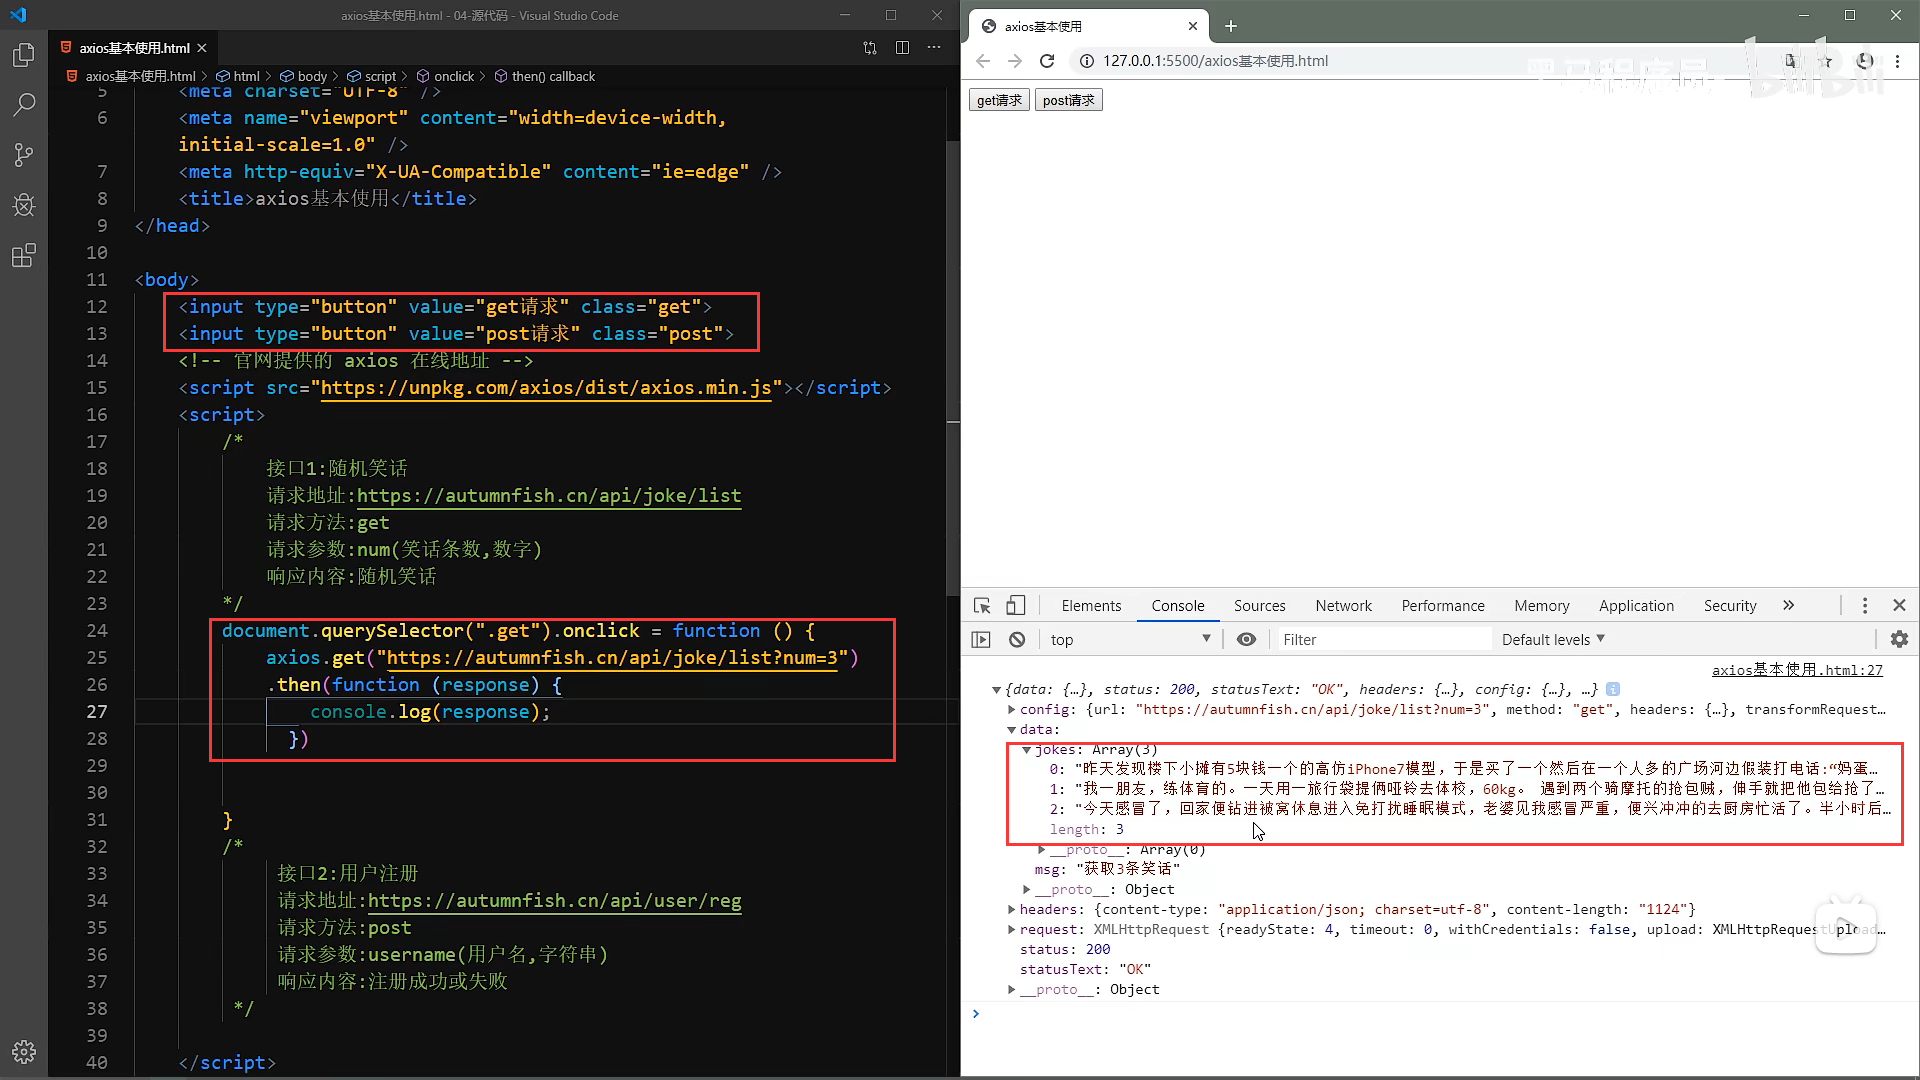
Task: Switch to the Sources tab in DevTools
Action: click(1259, 606)
